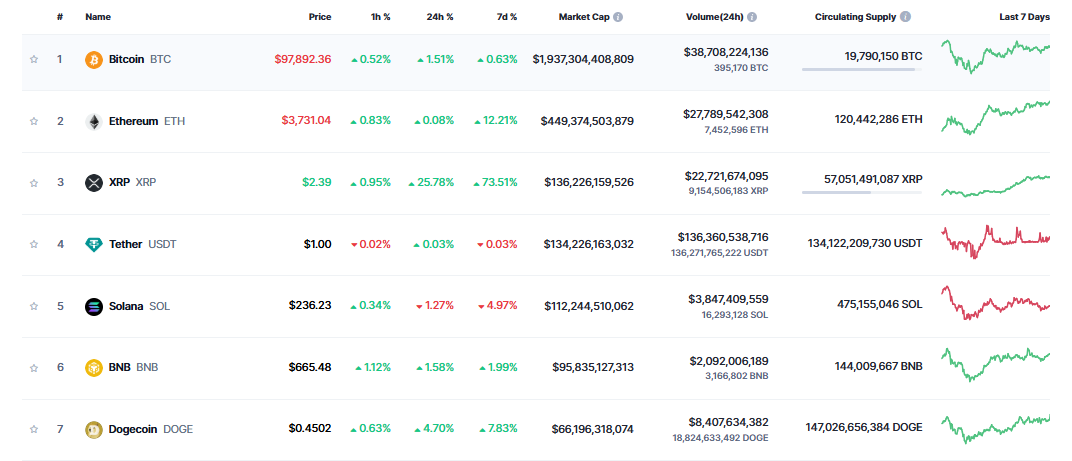The height and width of the screenshot is (461, 1072).
Task: Click Bitcoin price $97,892.36
Action: click(303, 60)
